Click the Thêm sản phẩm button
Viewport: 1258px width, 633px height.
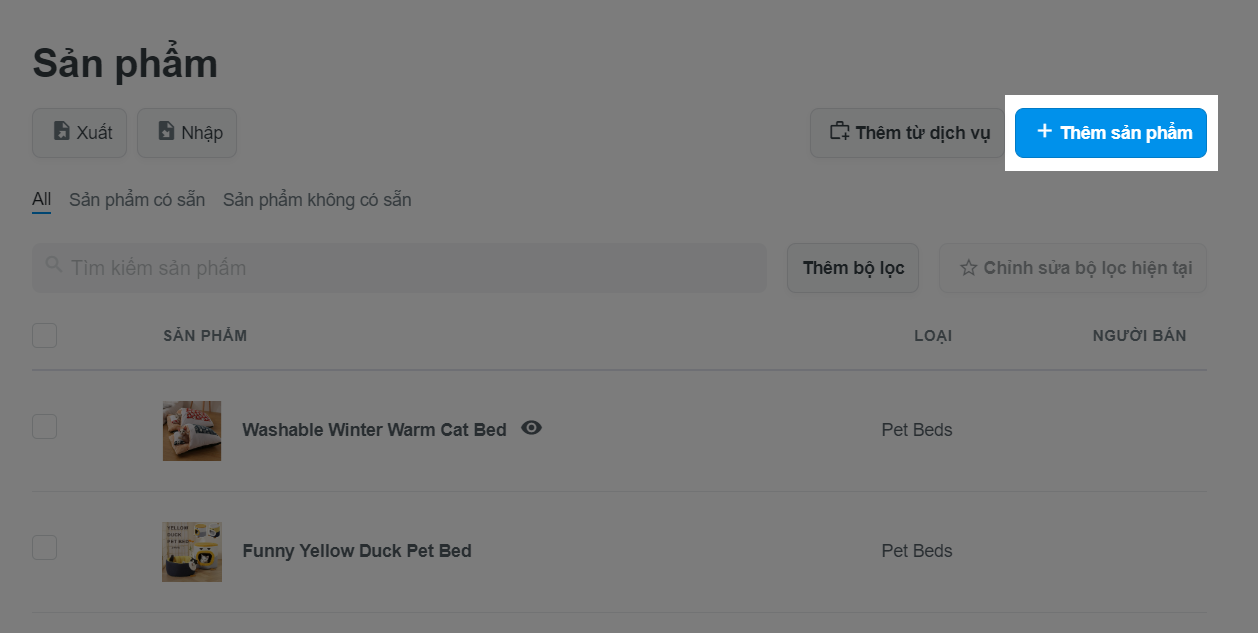[1111, 132]
